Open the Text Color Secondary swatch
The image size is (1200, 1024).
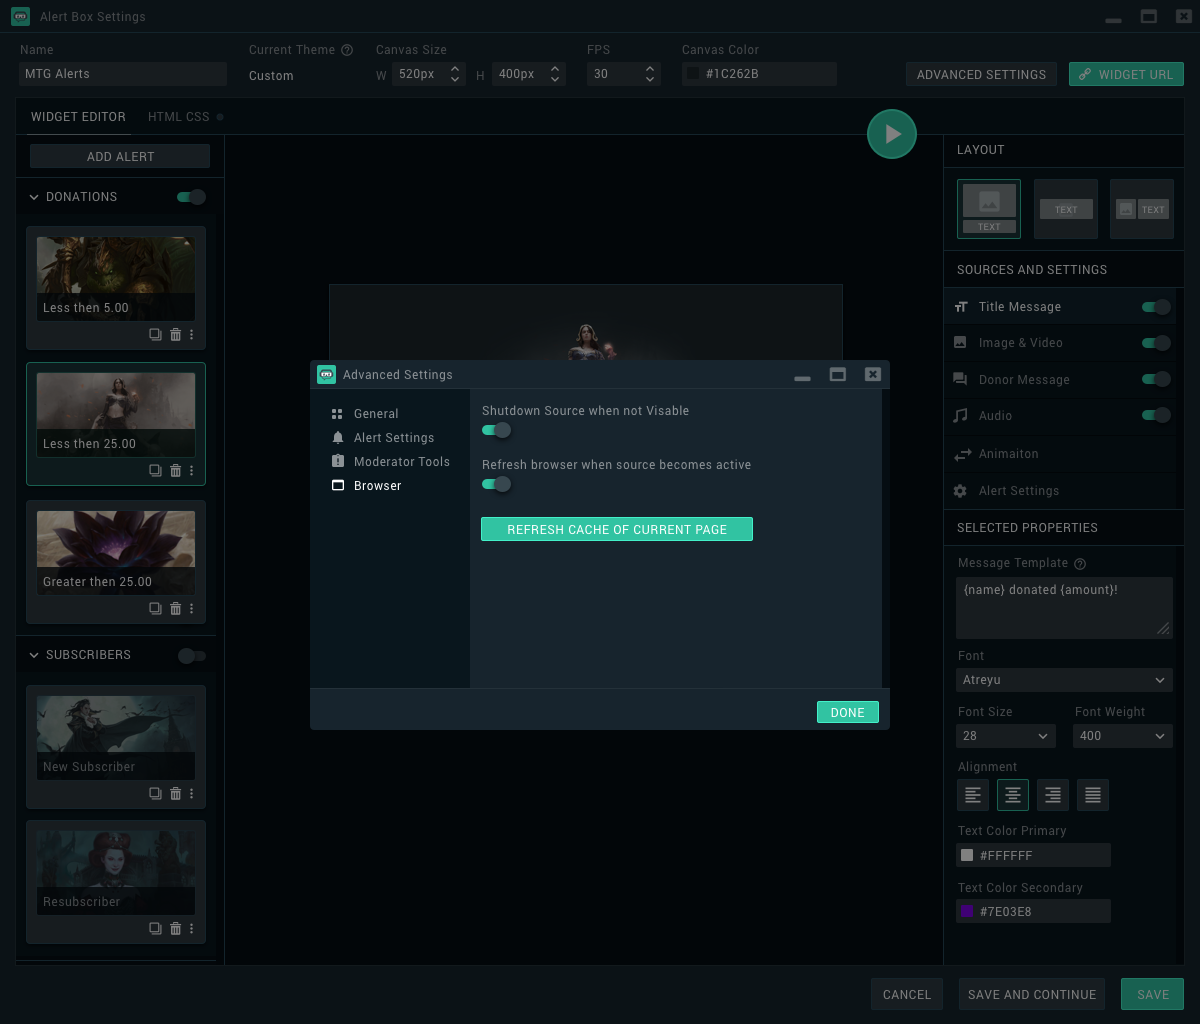[x=967, y=912]
